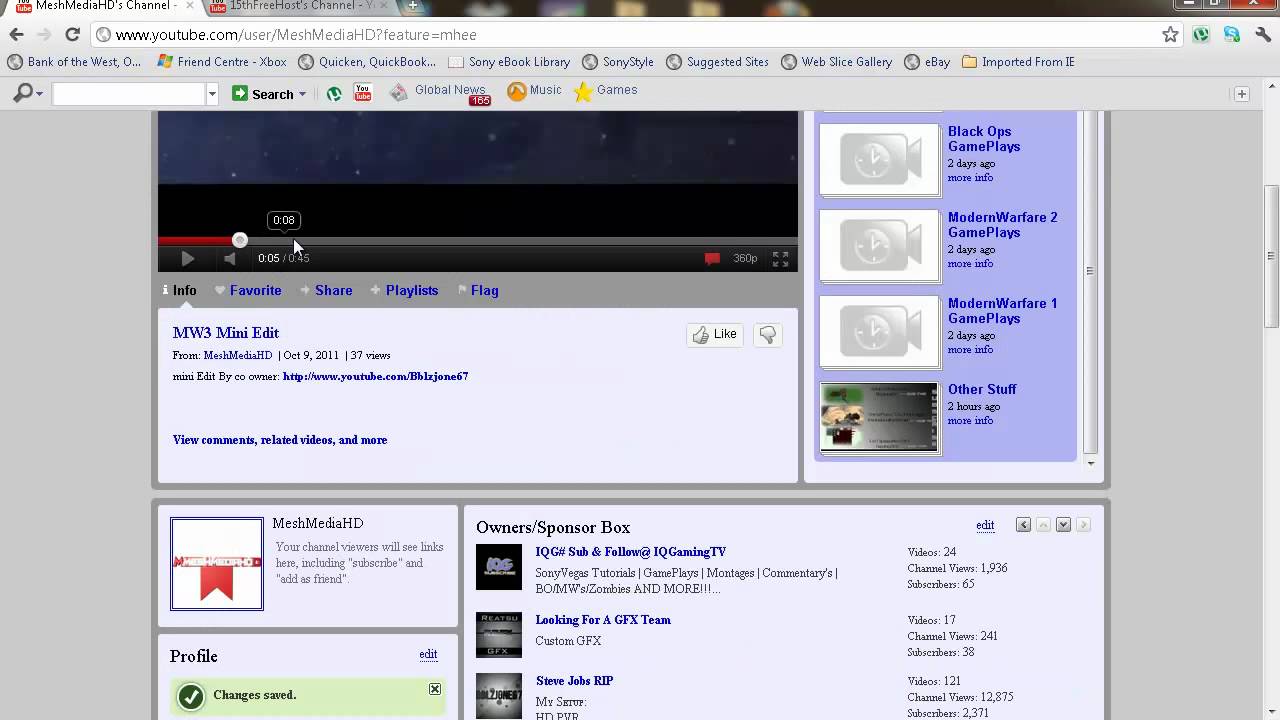Open Looking For A GFX Team channel
Image resolution: width=1280 pixels, height=720 pixels.
tap(603, 620)
